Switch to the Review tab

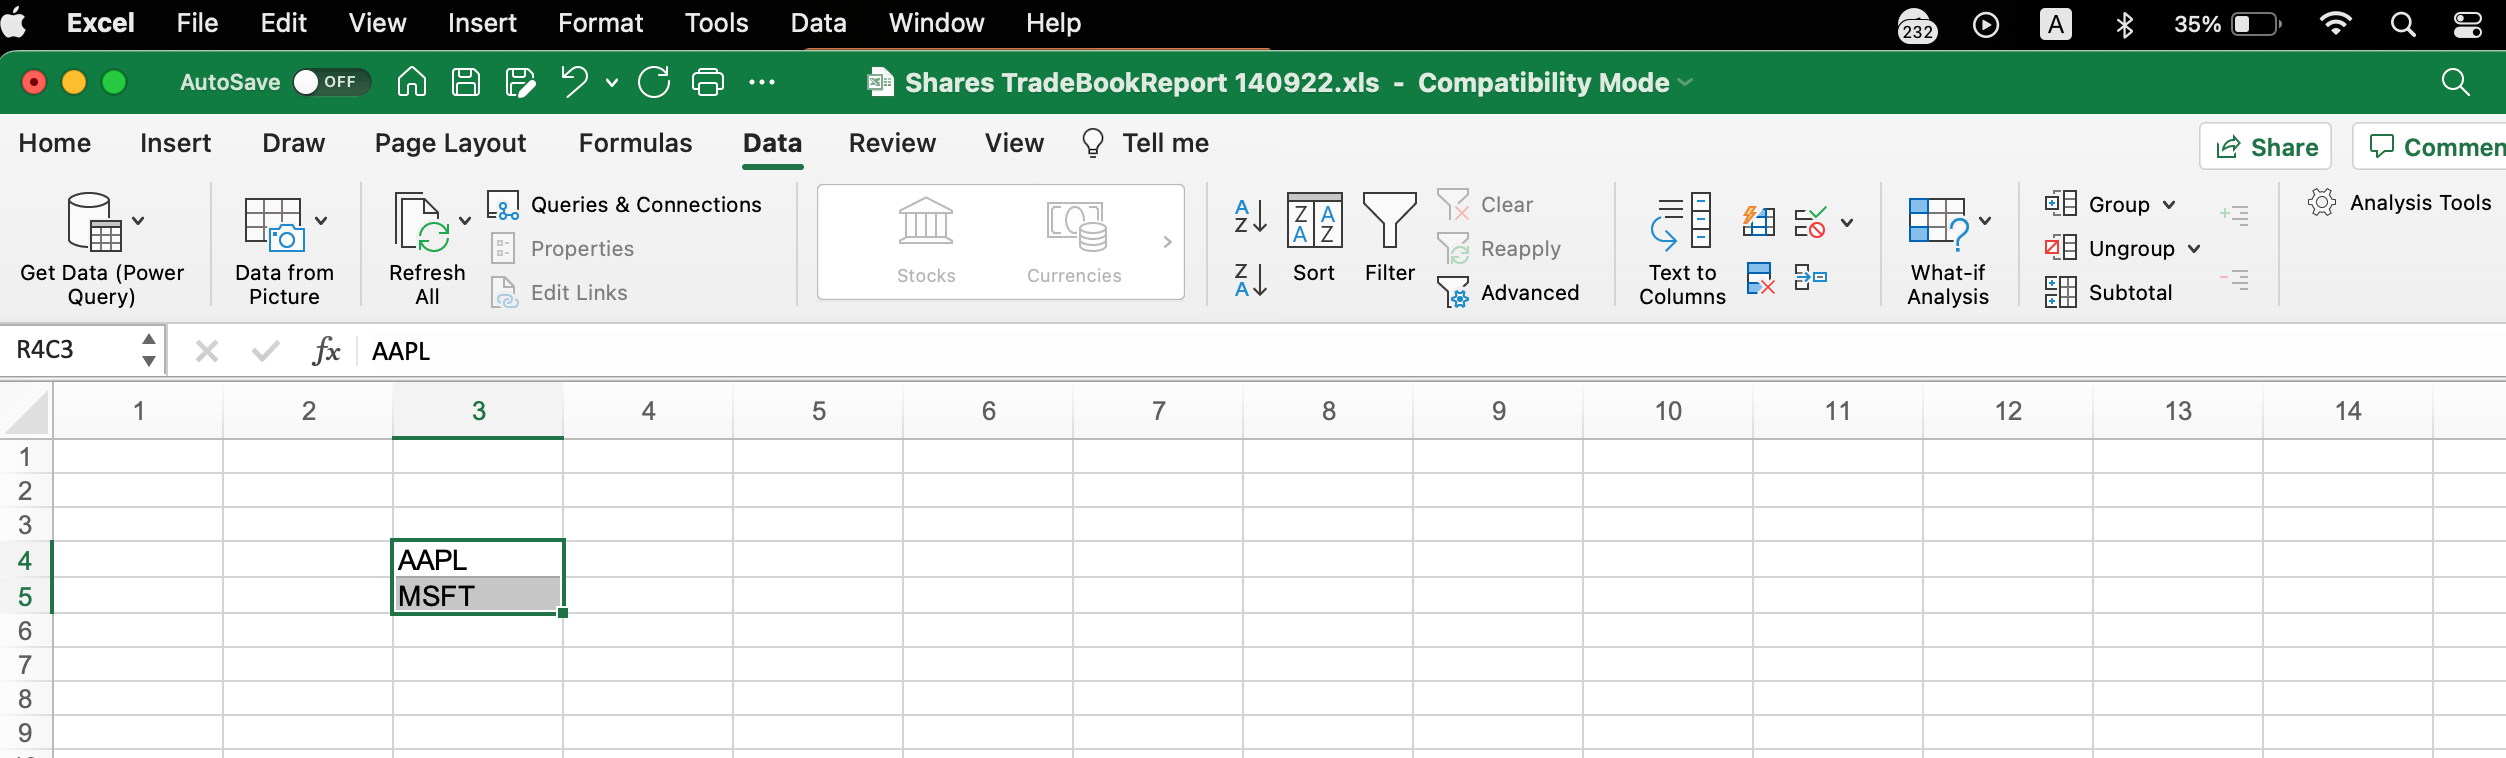pyautogui.click(x=892, y=143)
